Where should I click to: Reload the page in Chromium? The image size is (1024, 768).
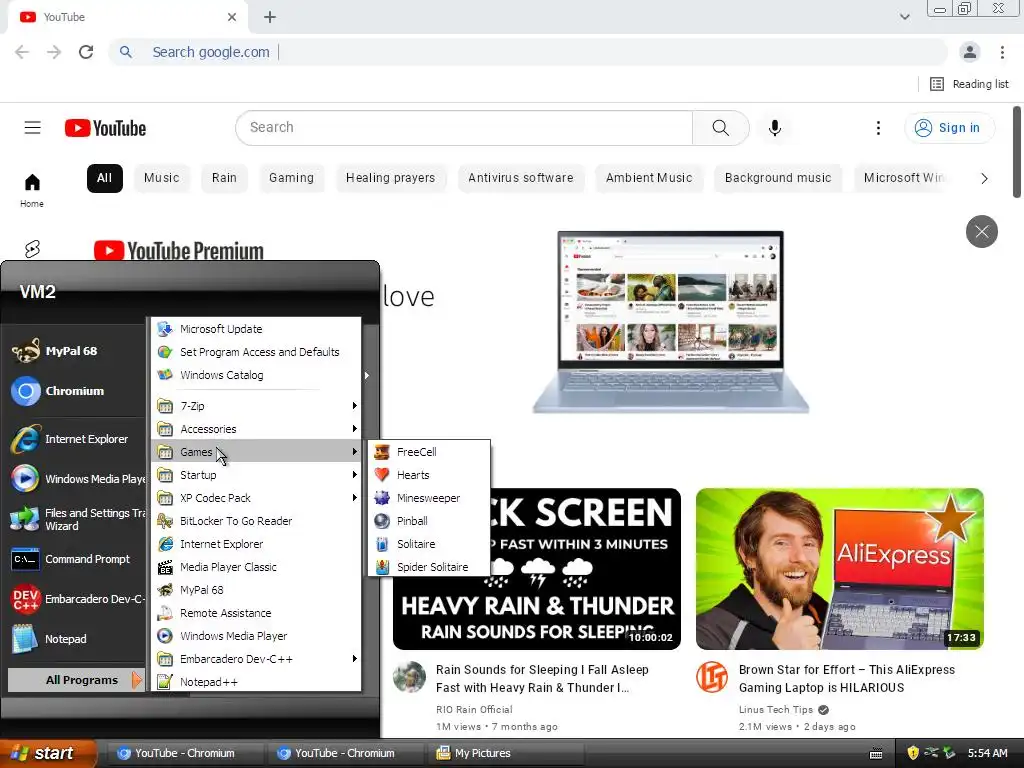coord(86,52)
